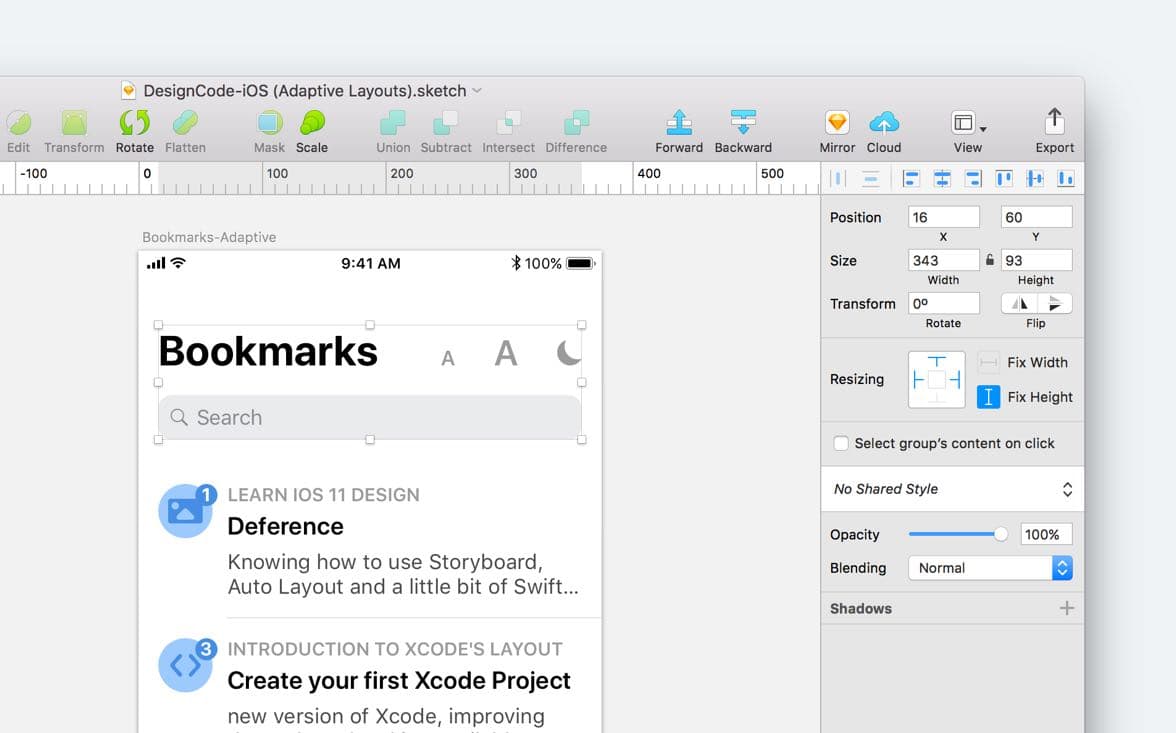
Task: Click the moon night mode icon
Action: pos(568,352)
